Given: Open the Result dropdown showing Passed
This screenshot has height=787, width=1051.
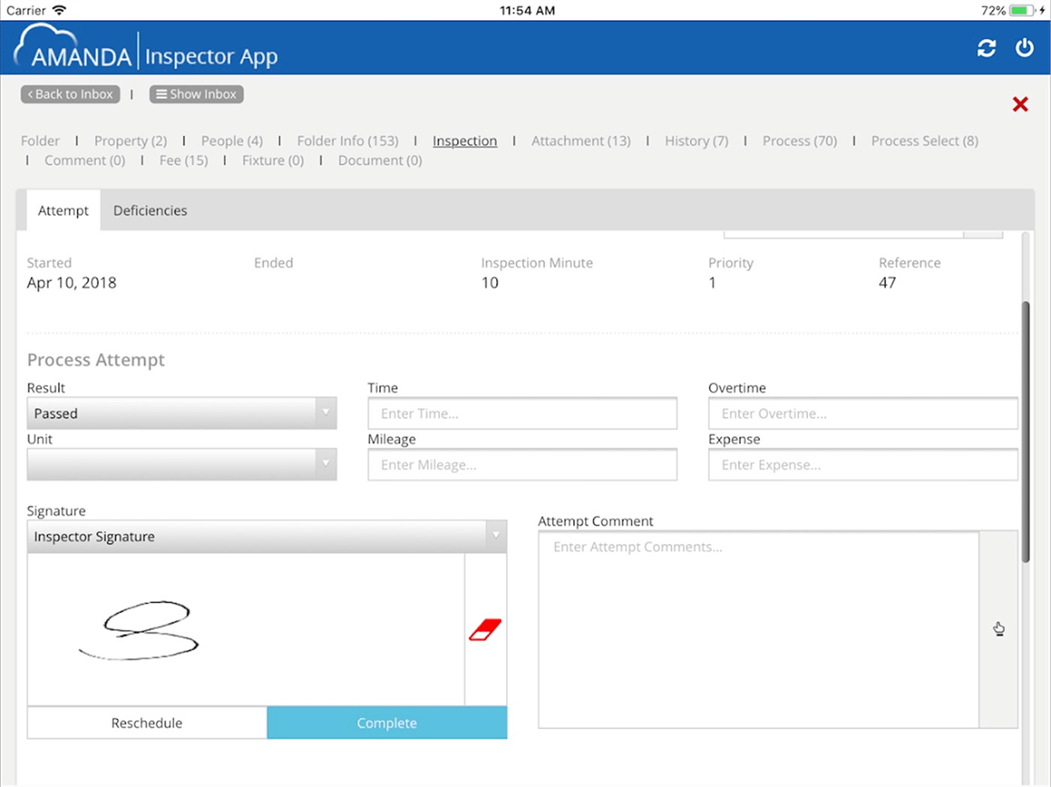Looking at the screenshot, I should point(181,413).
